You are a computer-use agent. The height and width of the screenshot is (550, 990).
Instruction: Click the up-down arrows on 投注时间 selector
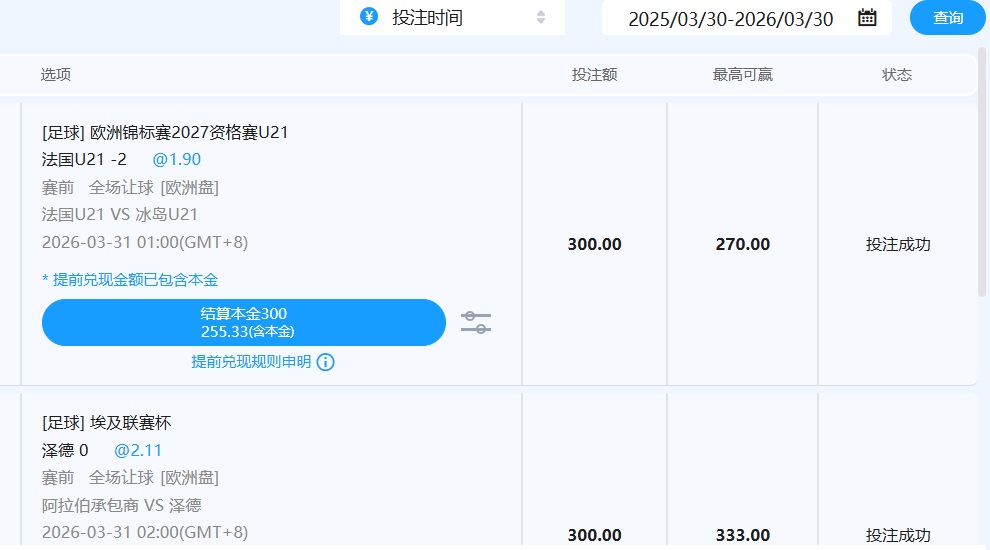(x=541, y=17)
